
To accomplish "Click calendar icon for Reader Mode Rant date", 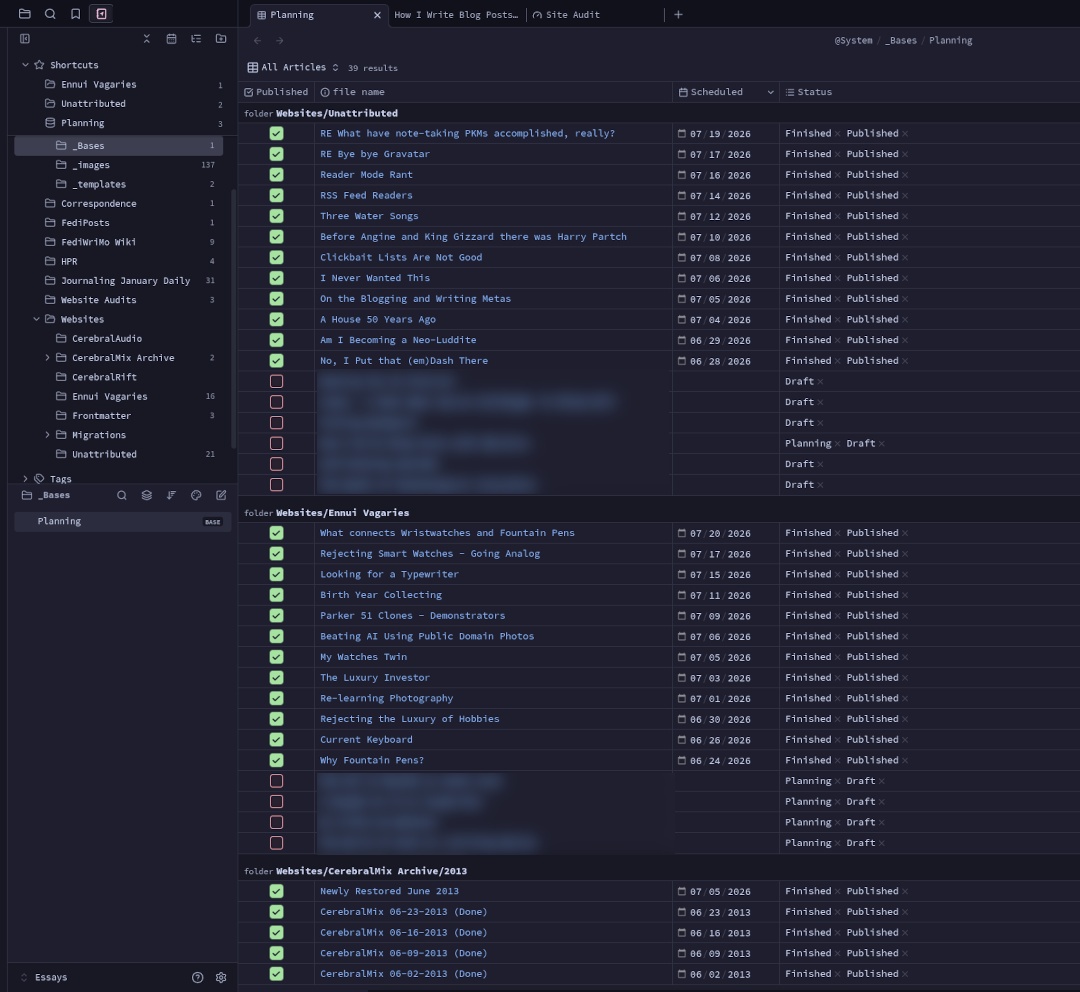I will tap(682, 175).
